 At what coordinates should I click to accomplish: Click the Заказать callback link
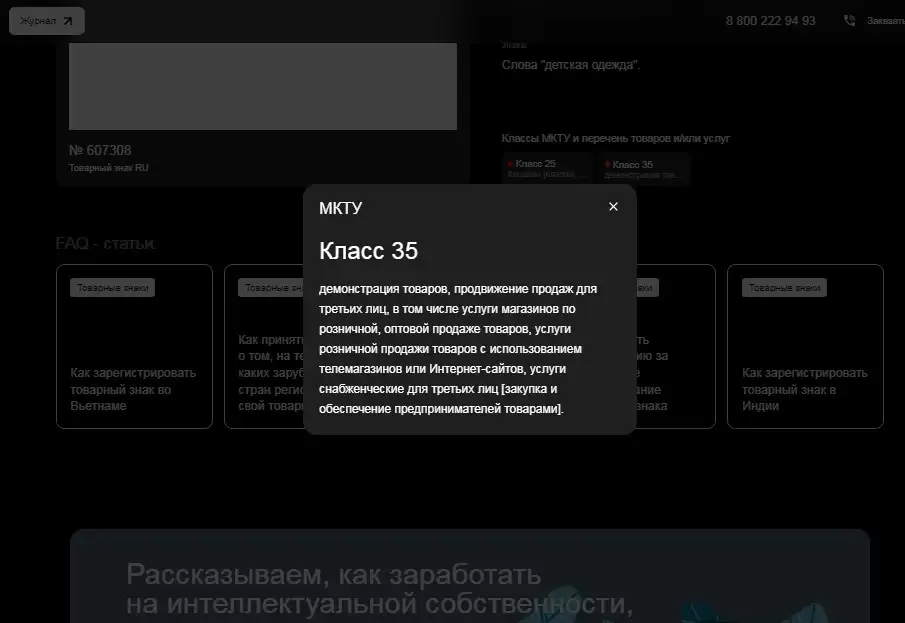(x=884, y=21)
